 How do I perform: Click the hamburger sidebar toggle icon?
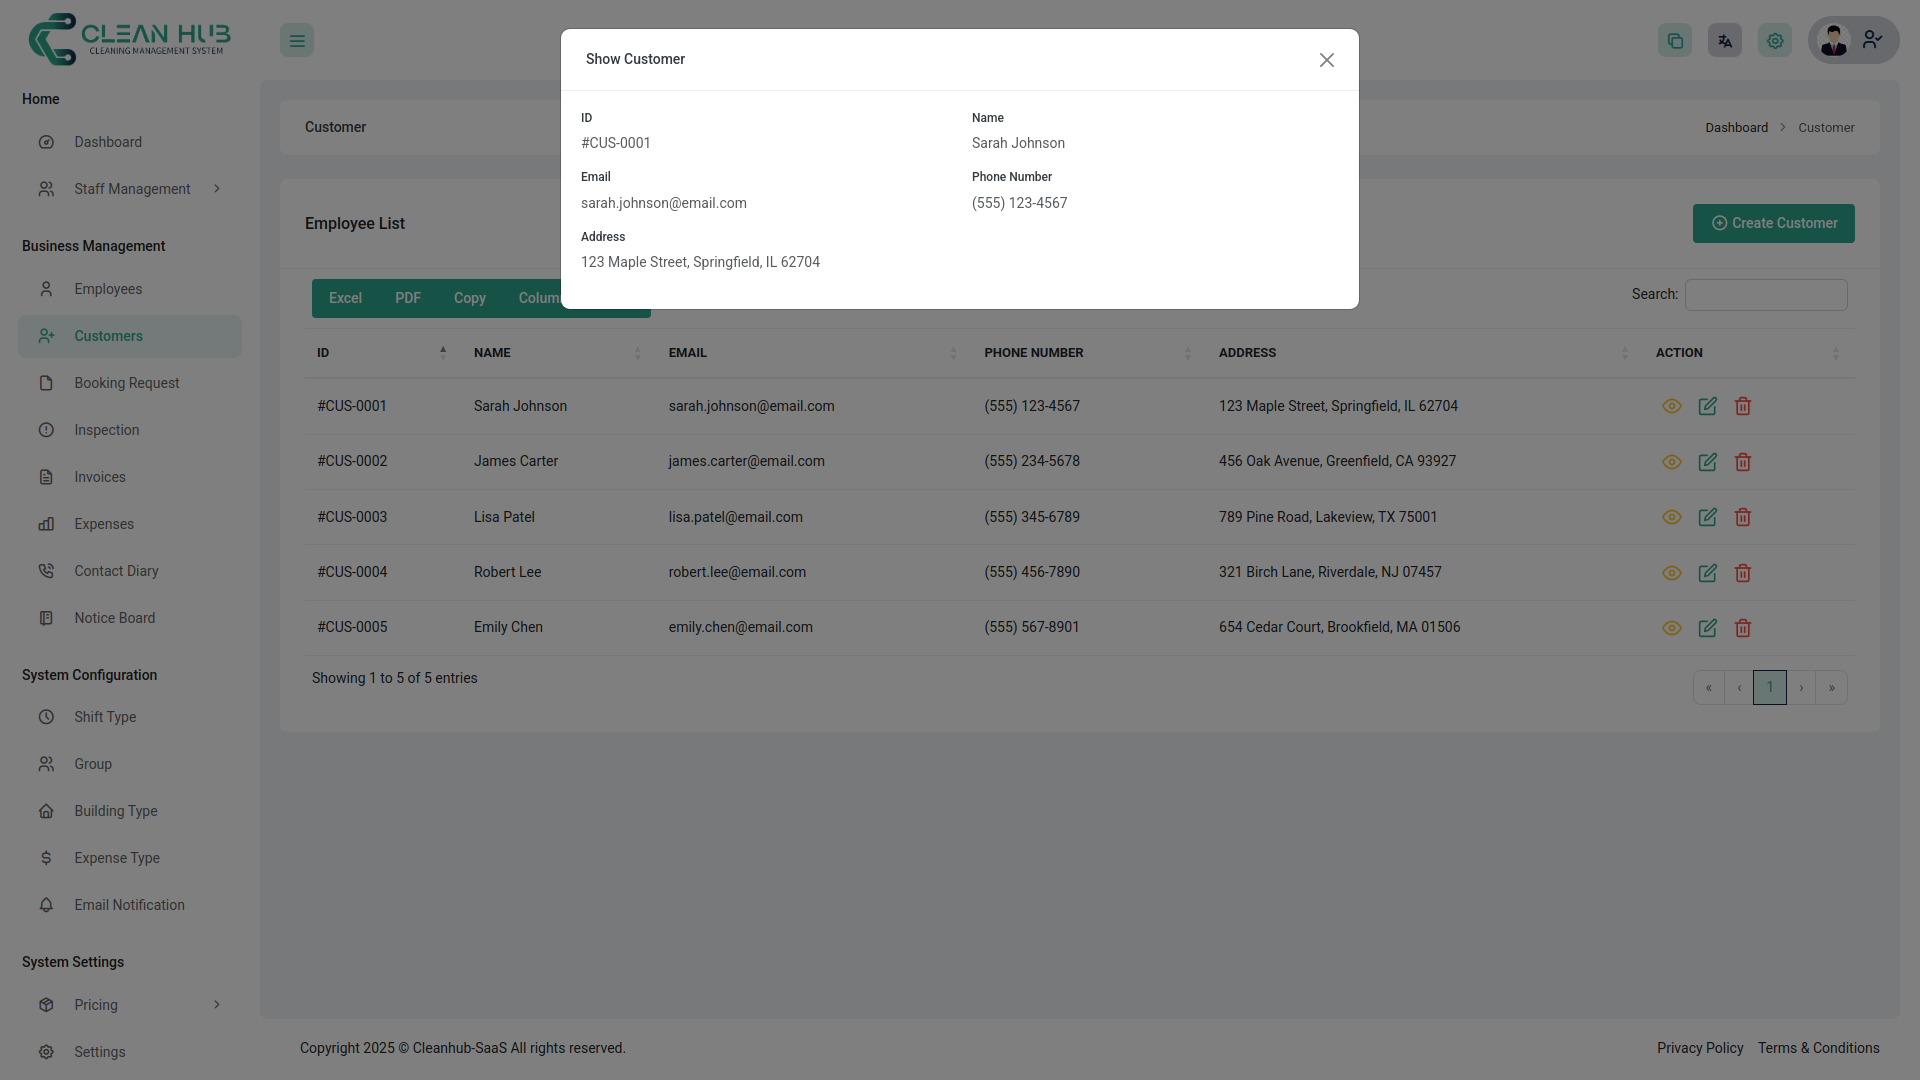297,41
